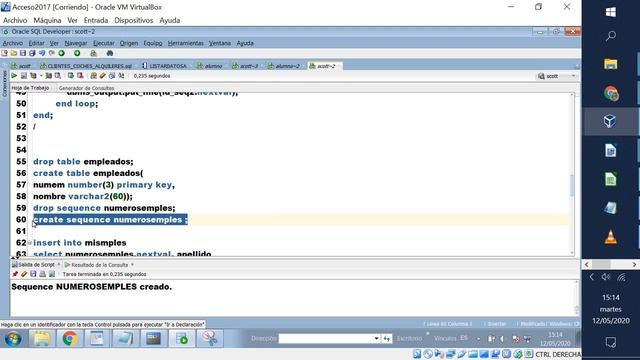Open the Herramientas menu in SQL Developer
This screenshot has height=360, width=640.
[x=185, y=43]
